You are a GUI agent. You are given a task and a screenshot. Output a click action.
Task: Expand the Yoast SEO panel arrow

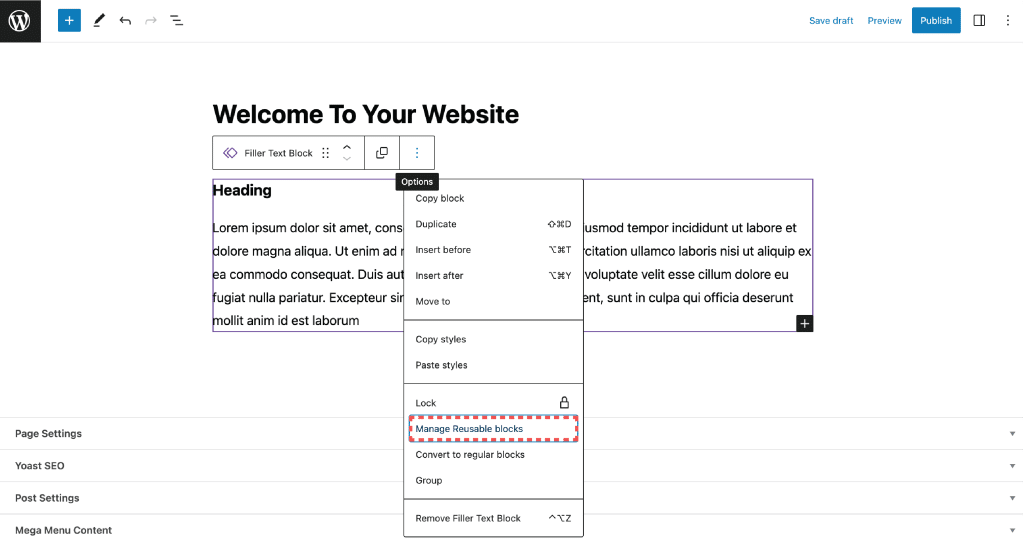[x=1012, y=466]
